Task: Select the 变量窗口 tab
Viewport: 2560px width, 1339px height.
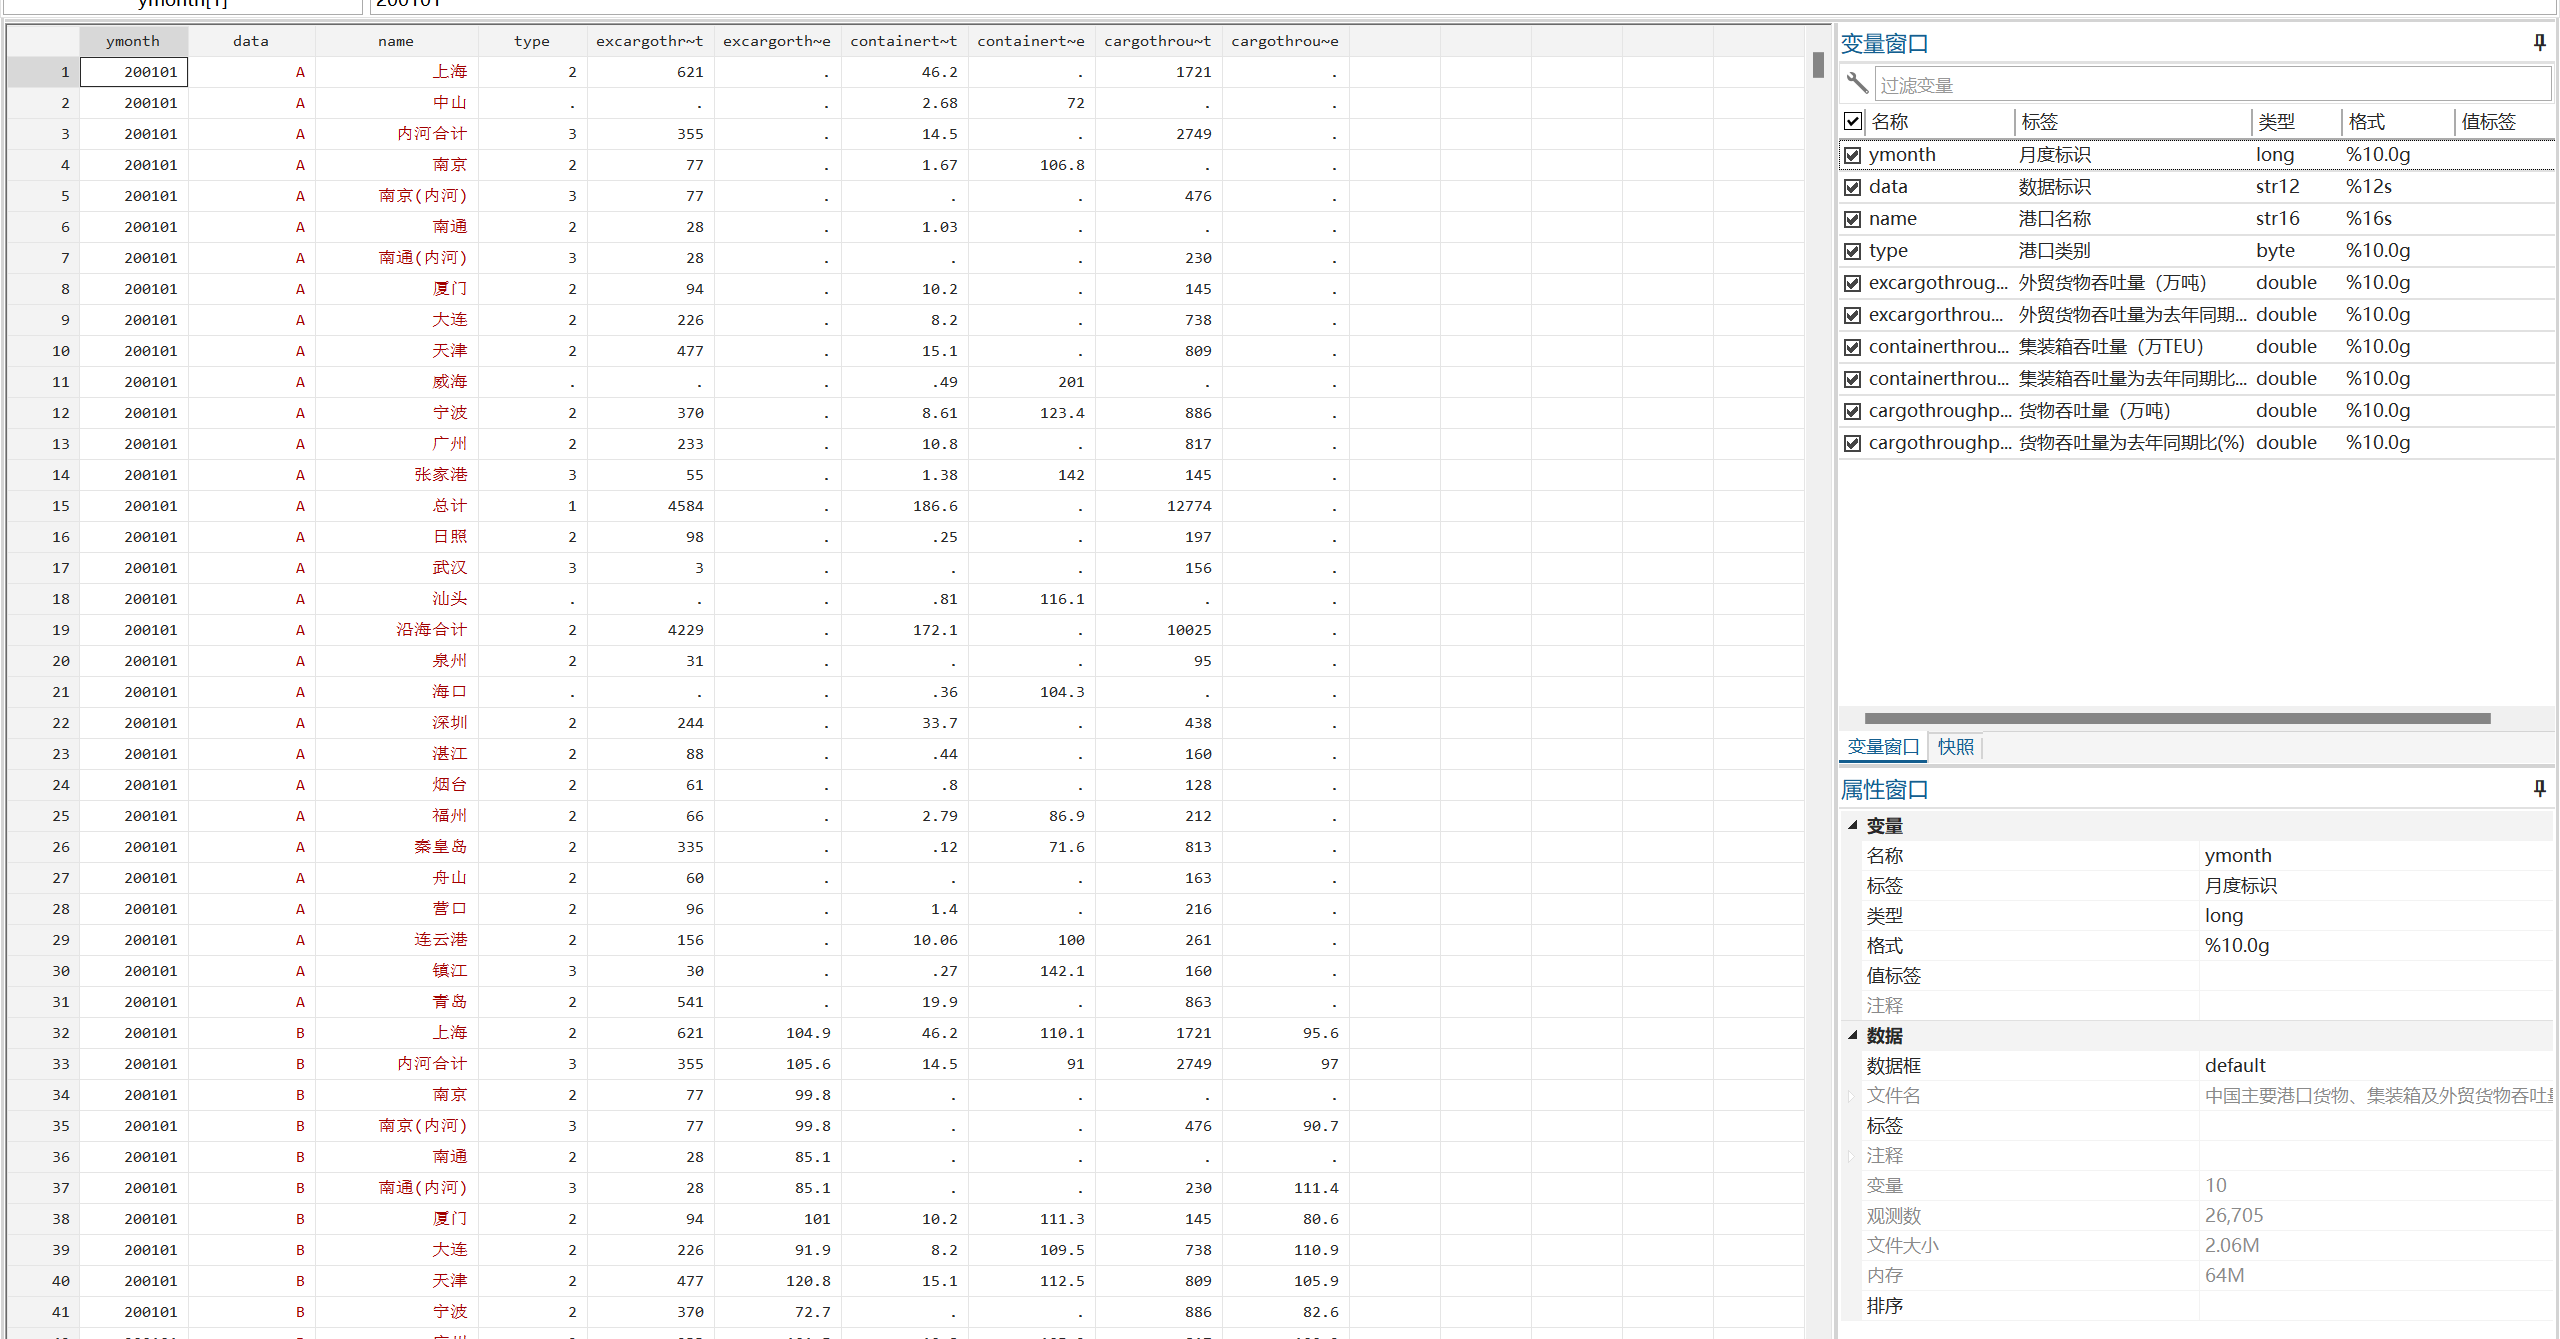Action: pos(1883,746)
